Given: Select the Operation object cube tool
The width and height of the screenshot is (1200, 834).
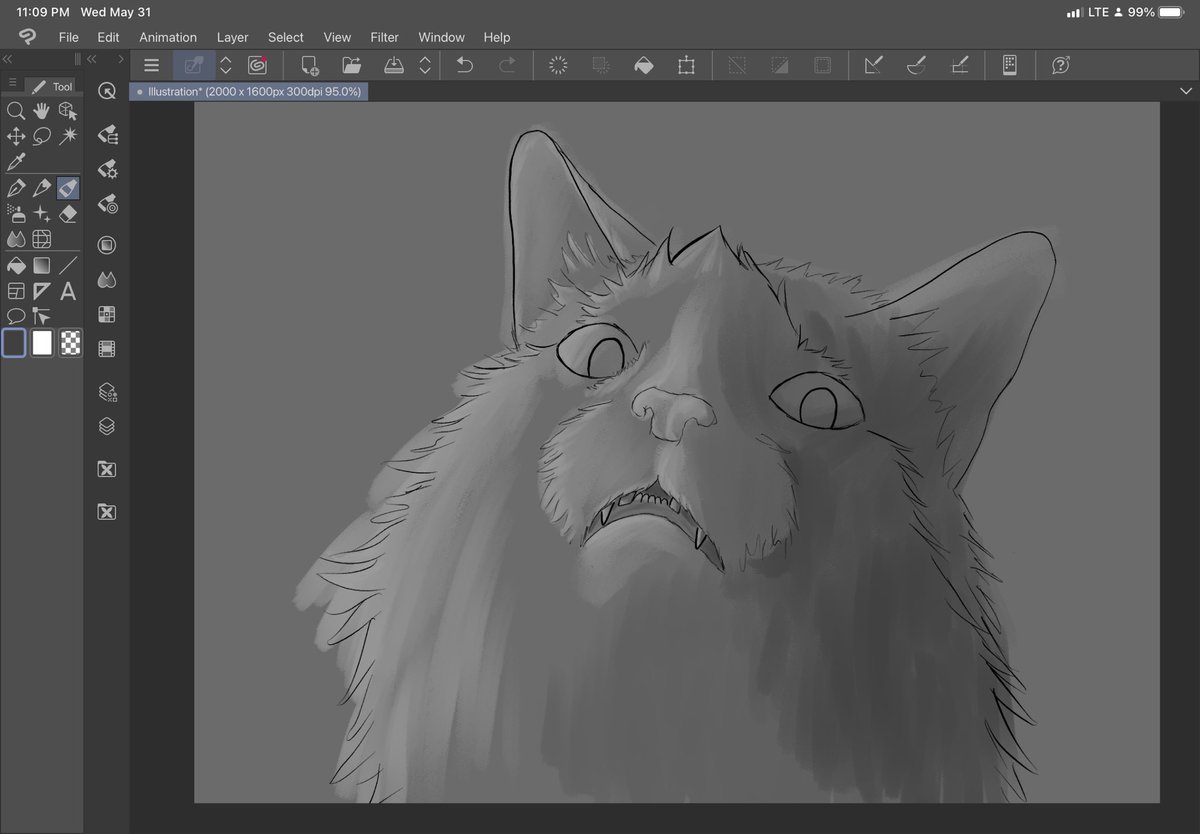Looking at the screenshot, I should point(68,111).
